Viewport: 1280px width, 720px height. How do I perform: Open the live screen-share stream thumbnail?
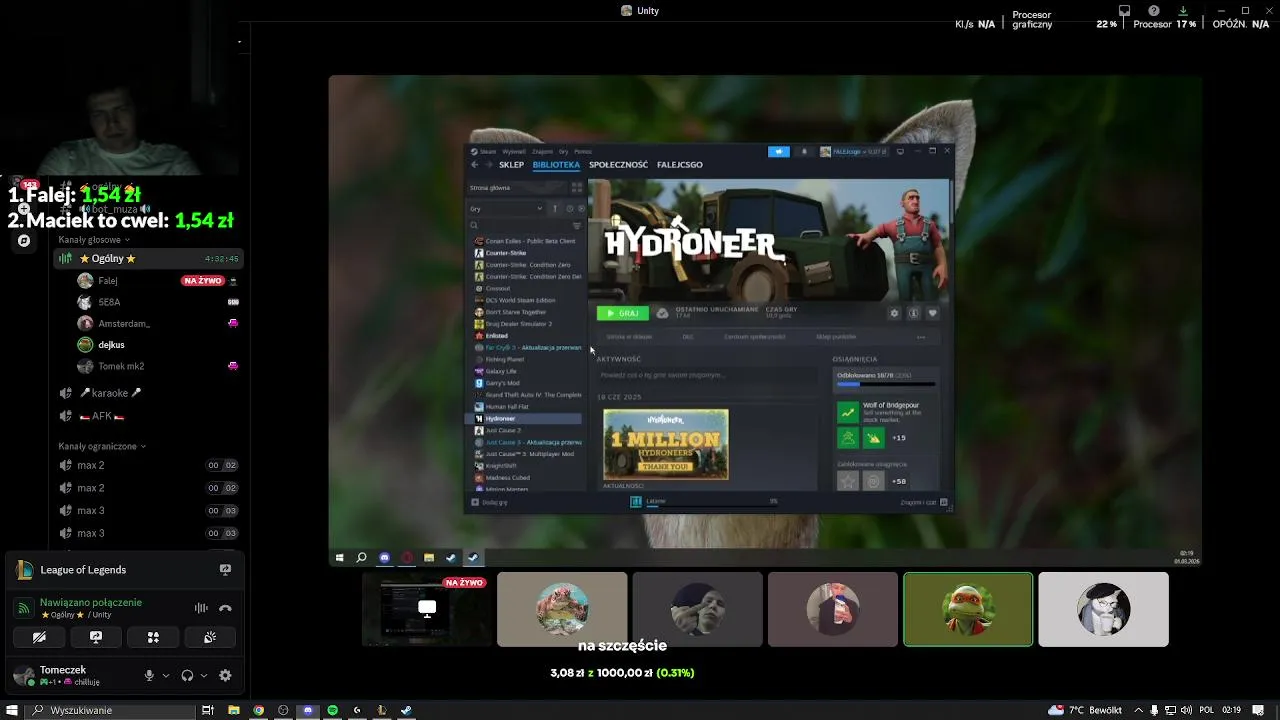click(427, 609)
